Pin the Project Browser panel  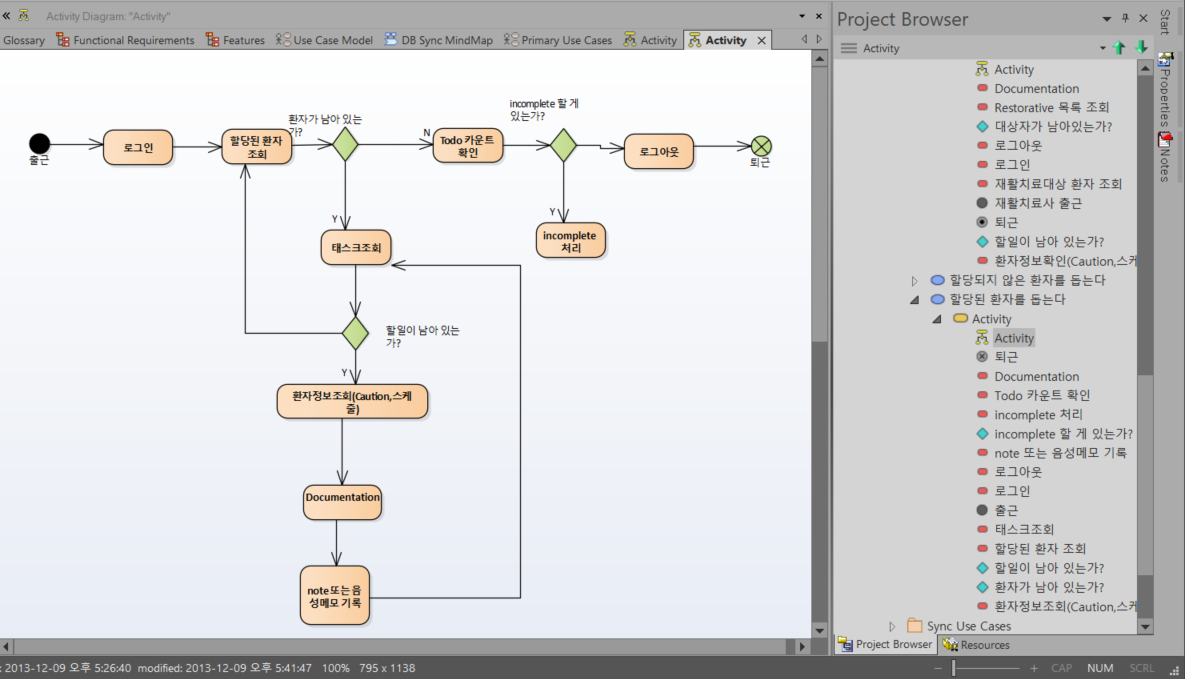click(x=1125, y=18)
